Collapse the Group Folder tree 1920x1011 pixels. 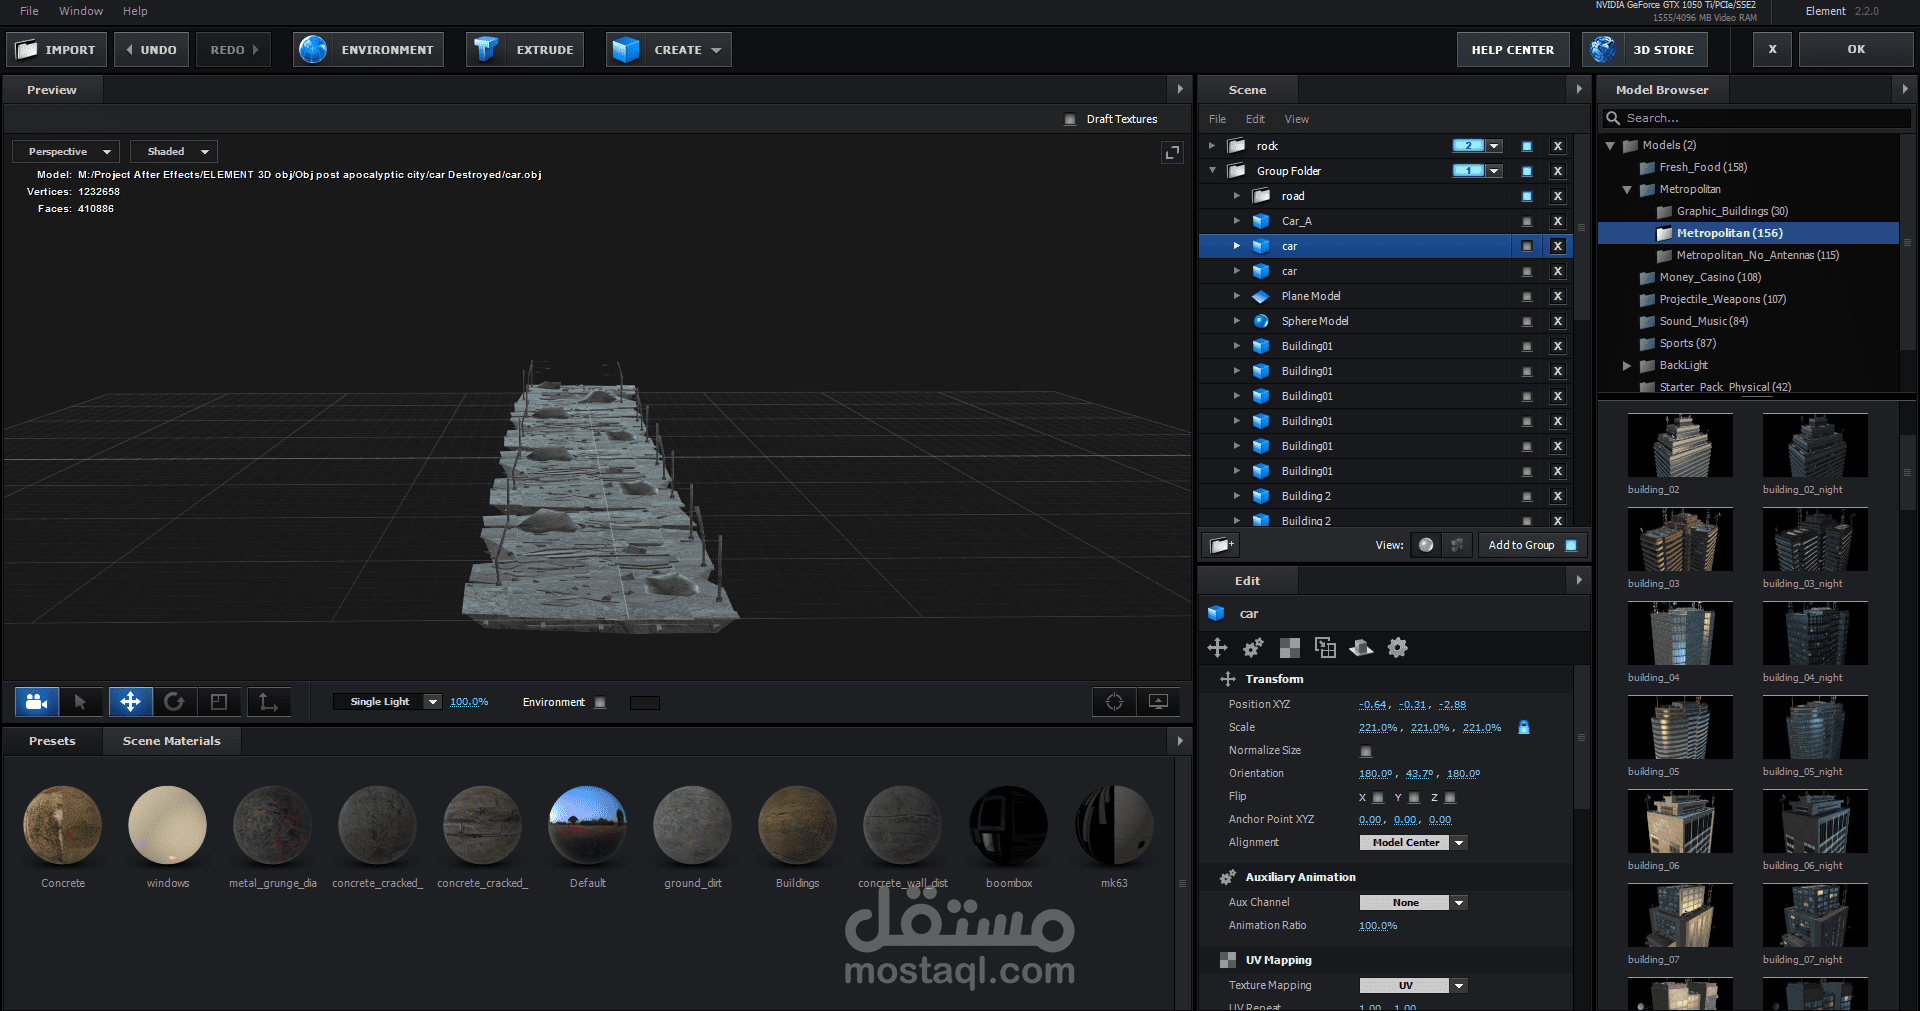coord(1212,171)
